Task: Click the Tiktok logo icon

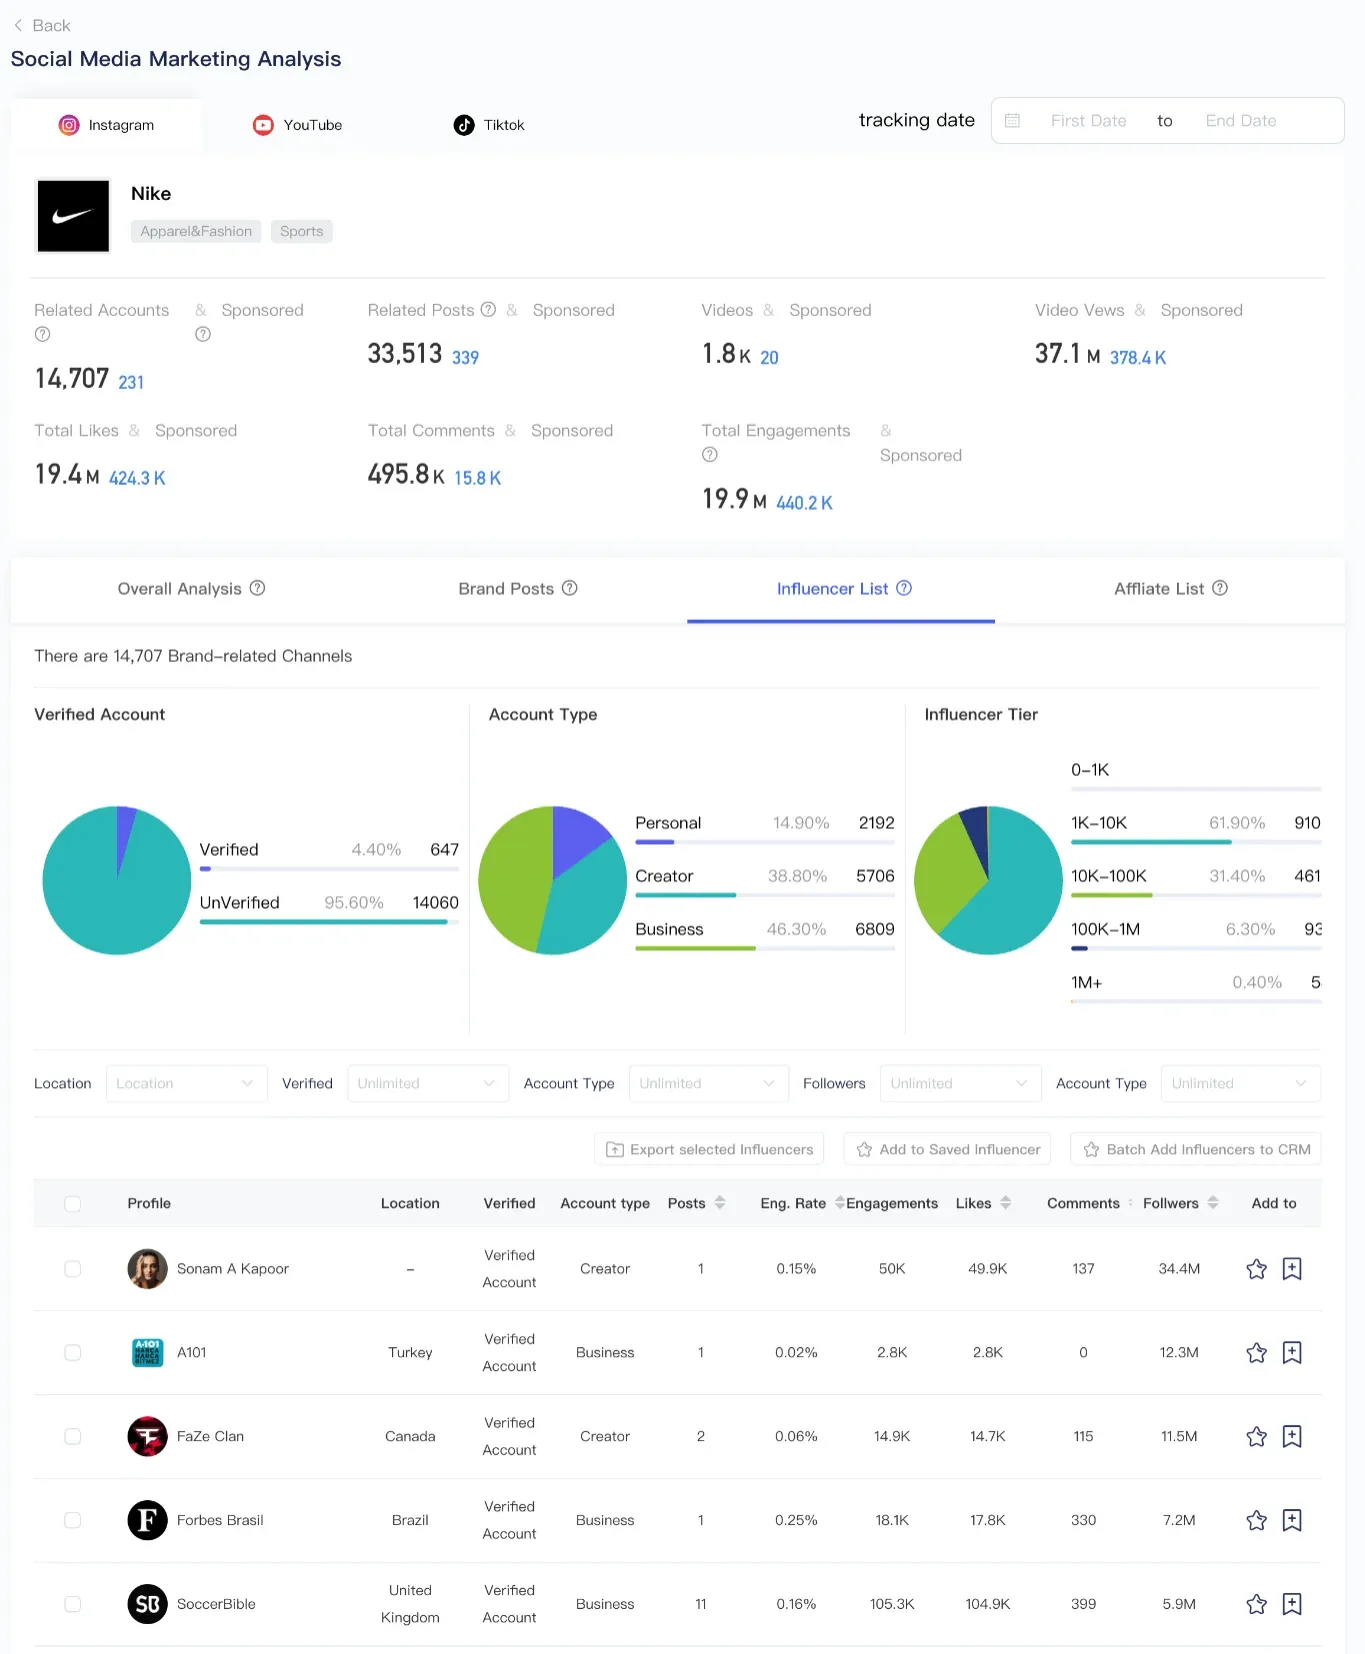Action: (x=464, y=125)
